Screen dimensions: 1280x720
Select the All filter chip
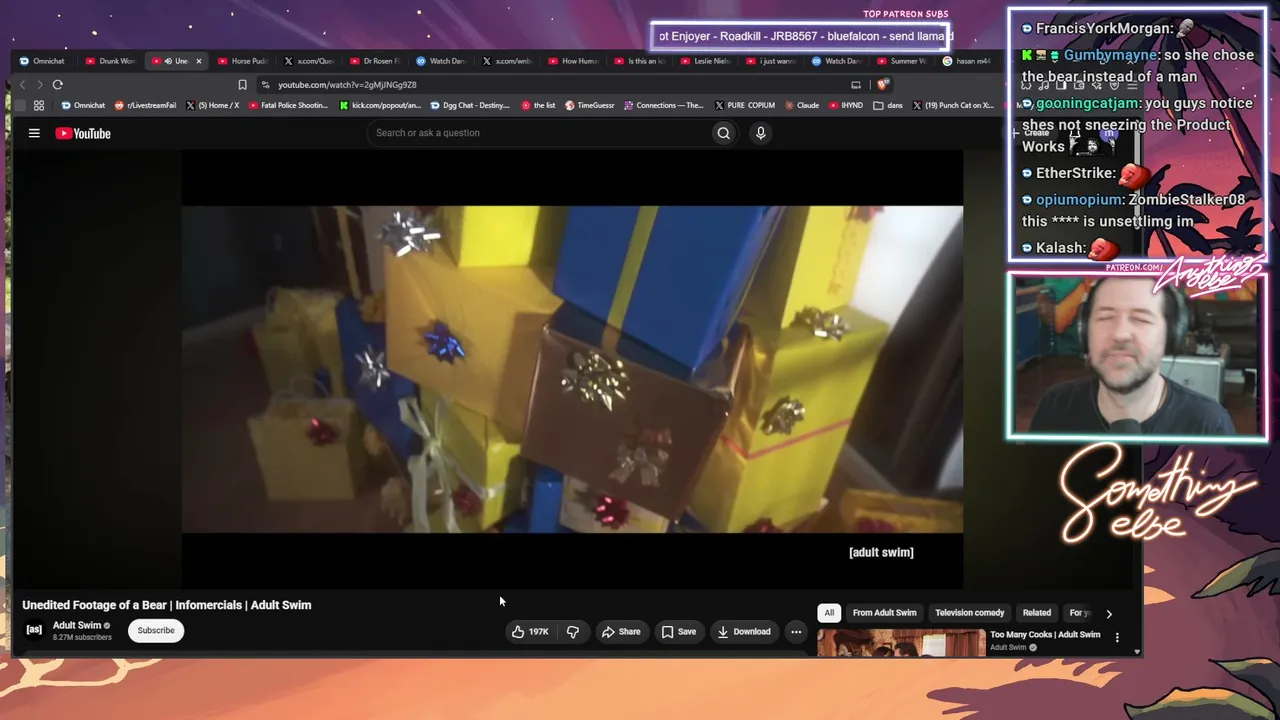click(829, 613)
